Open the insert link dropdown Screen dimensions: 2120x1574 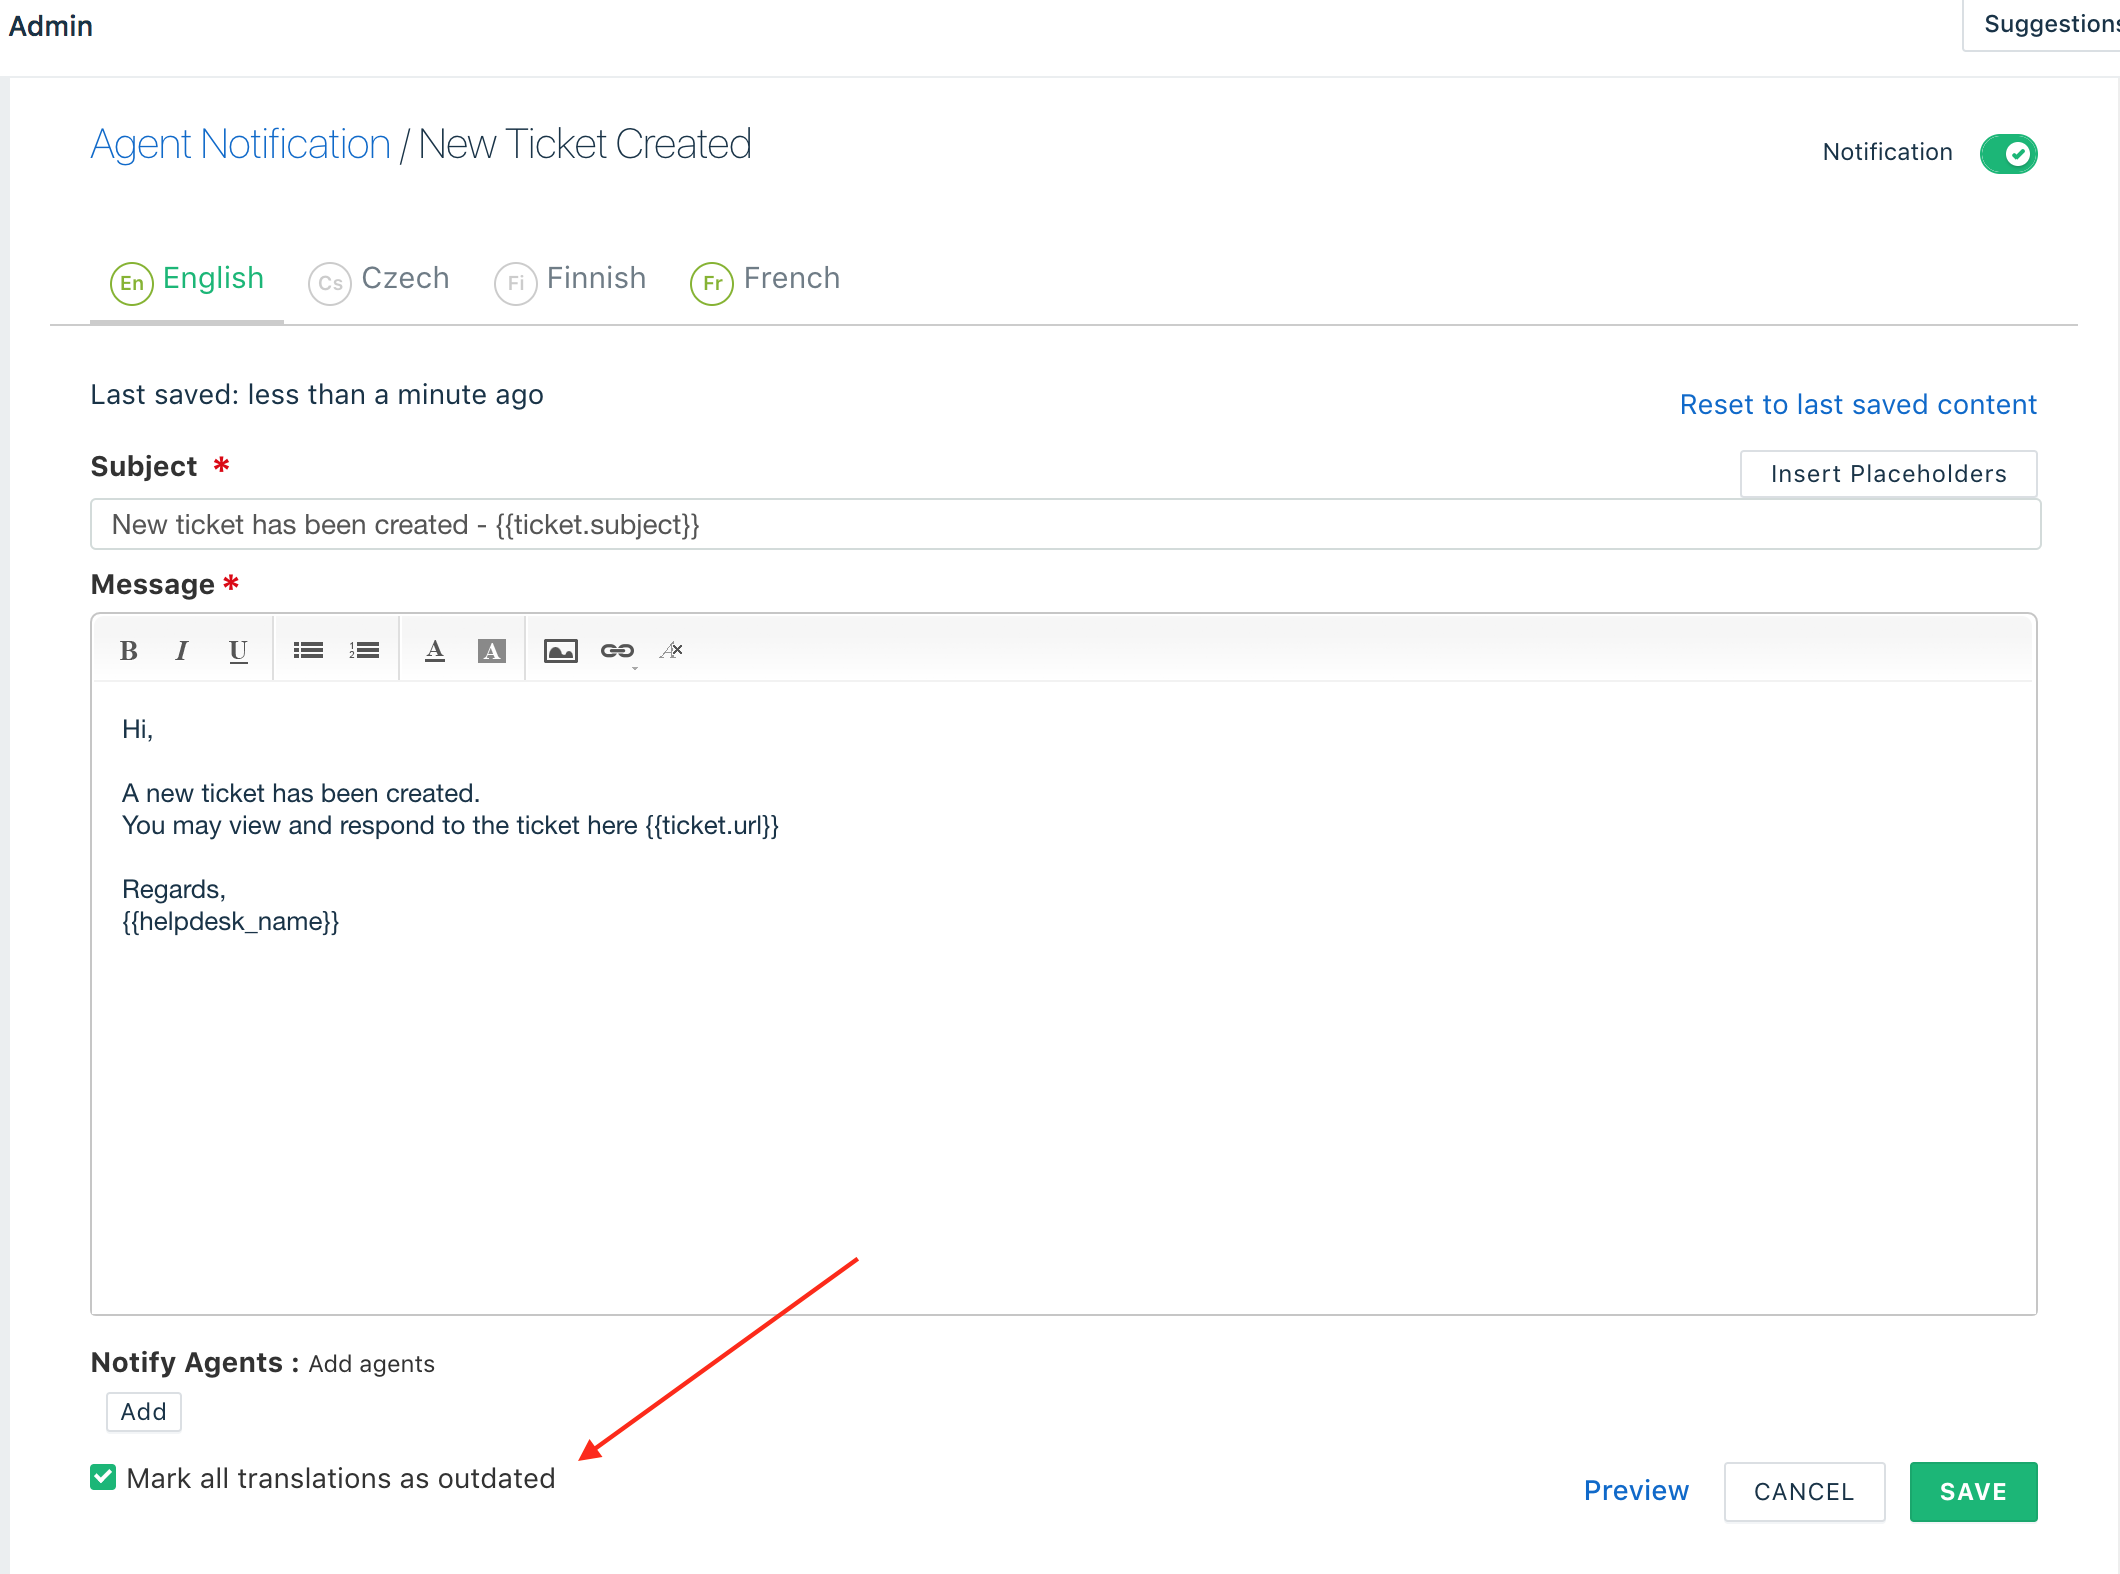(x=617, y=651)
